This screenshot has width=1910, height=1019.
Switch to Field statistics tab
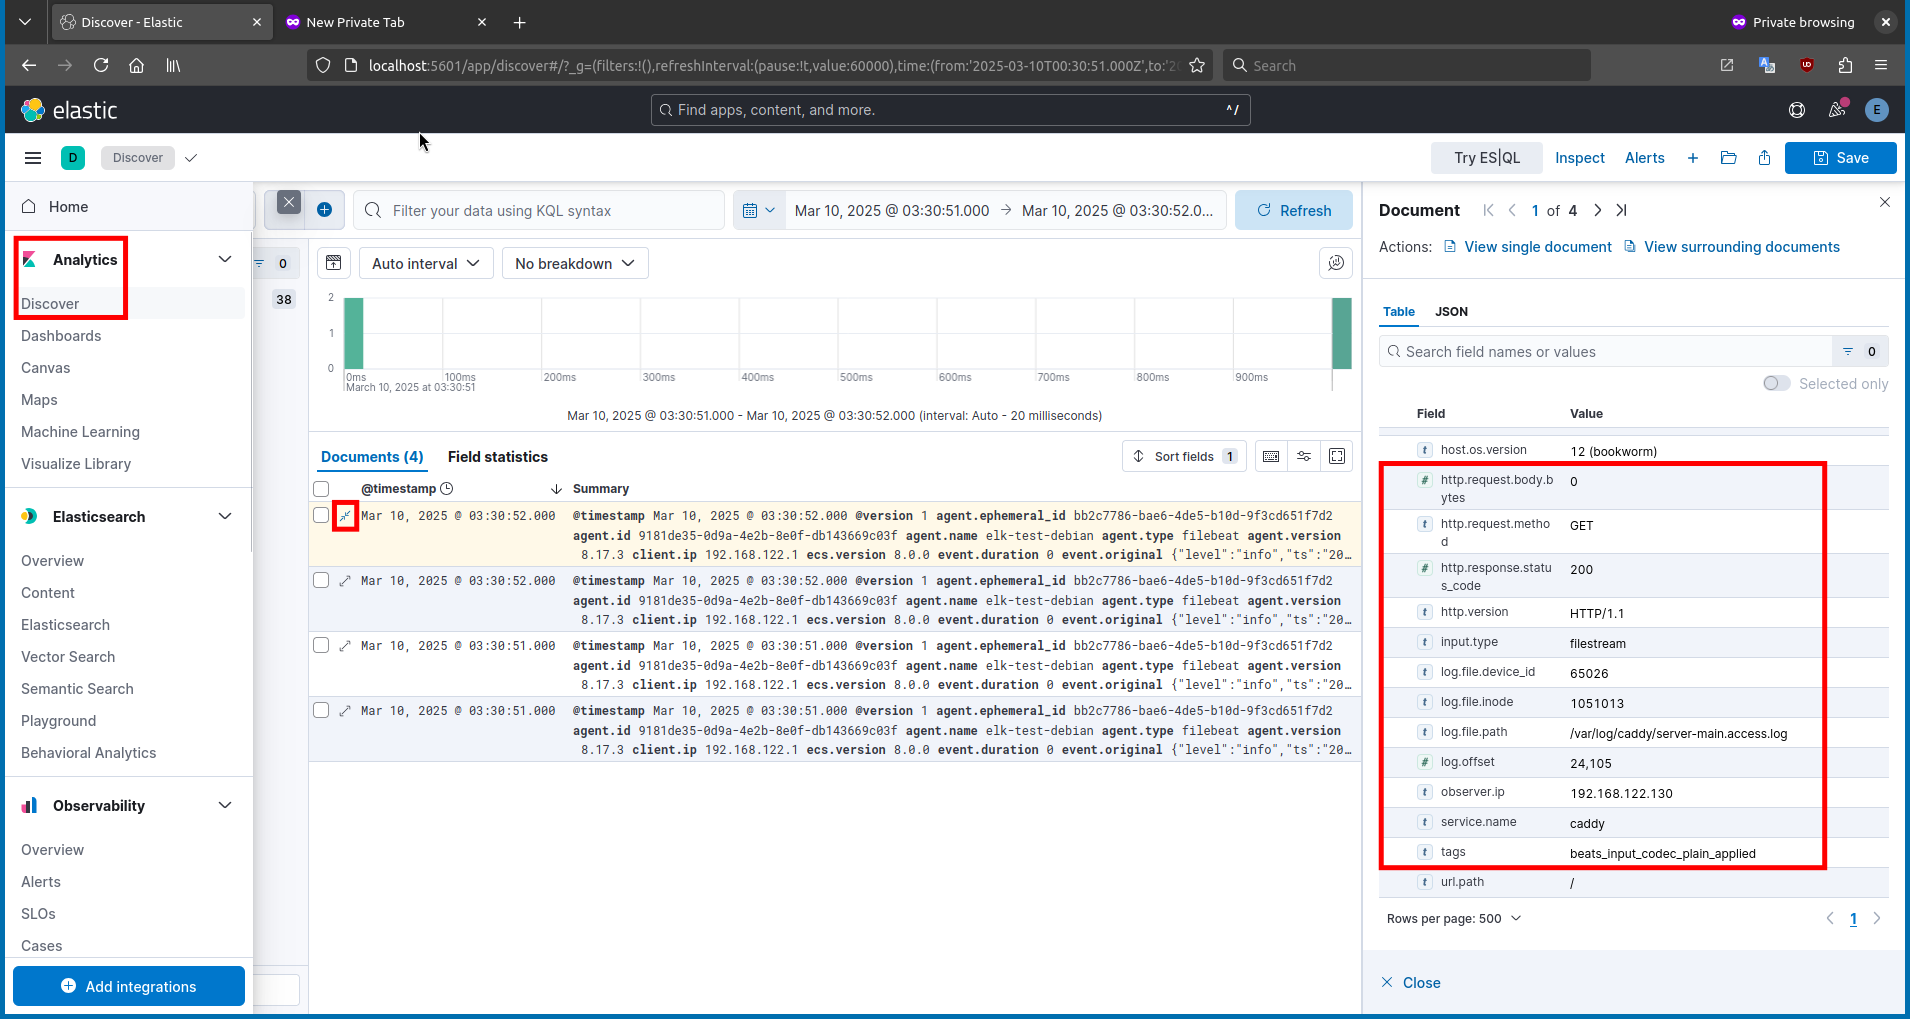click(498, 457)
